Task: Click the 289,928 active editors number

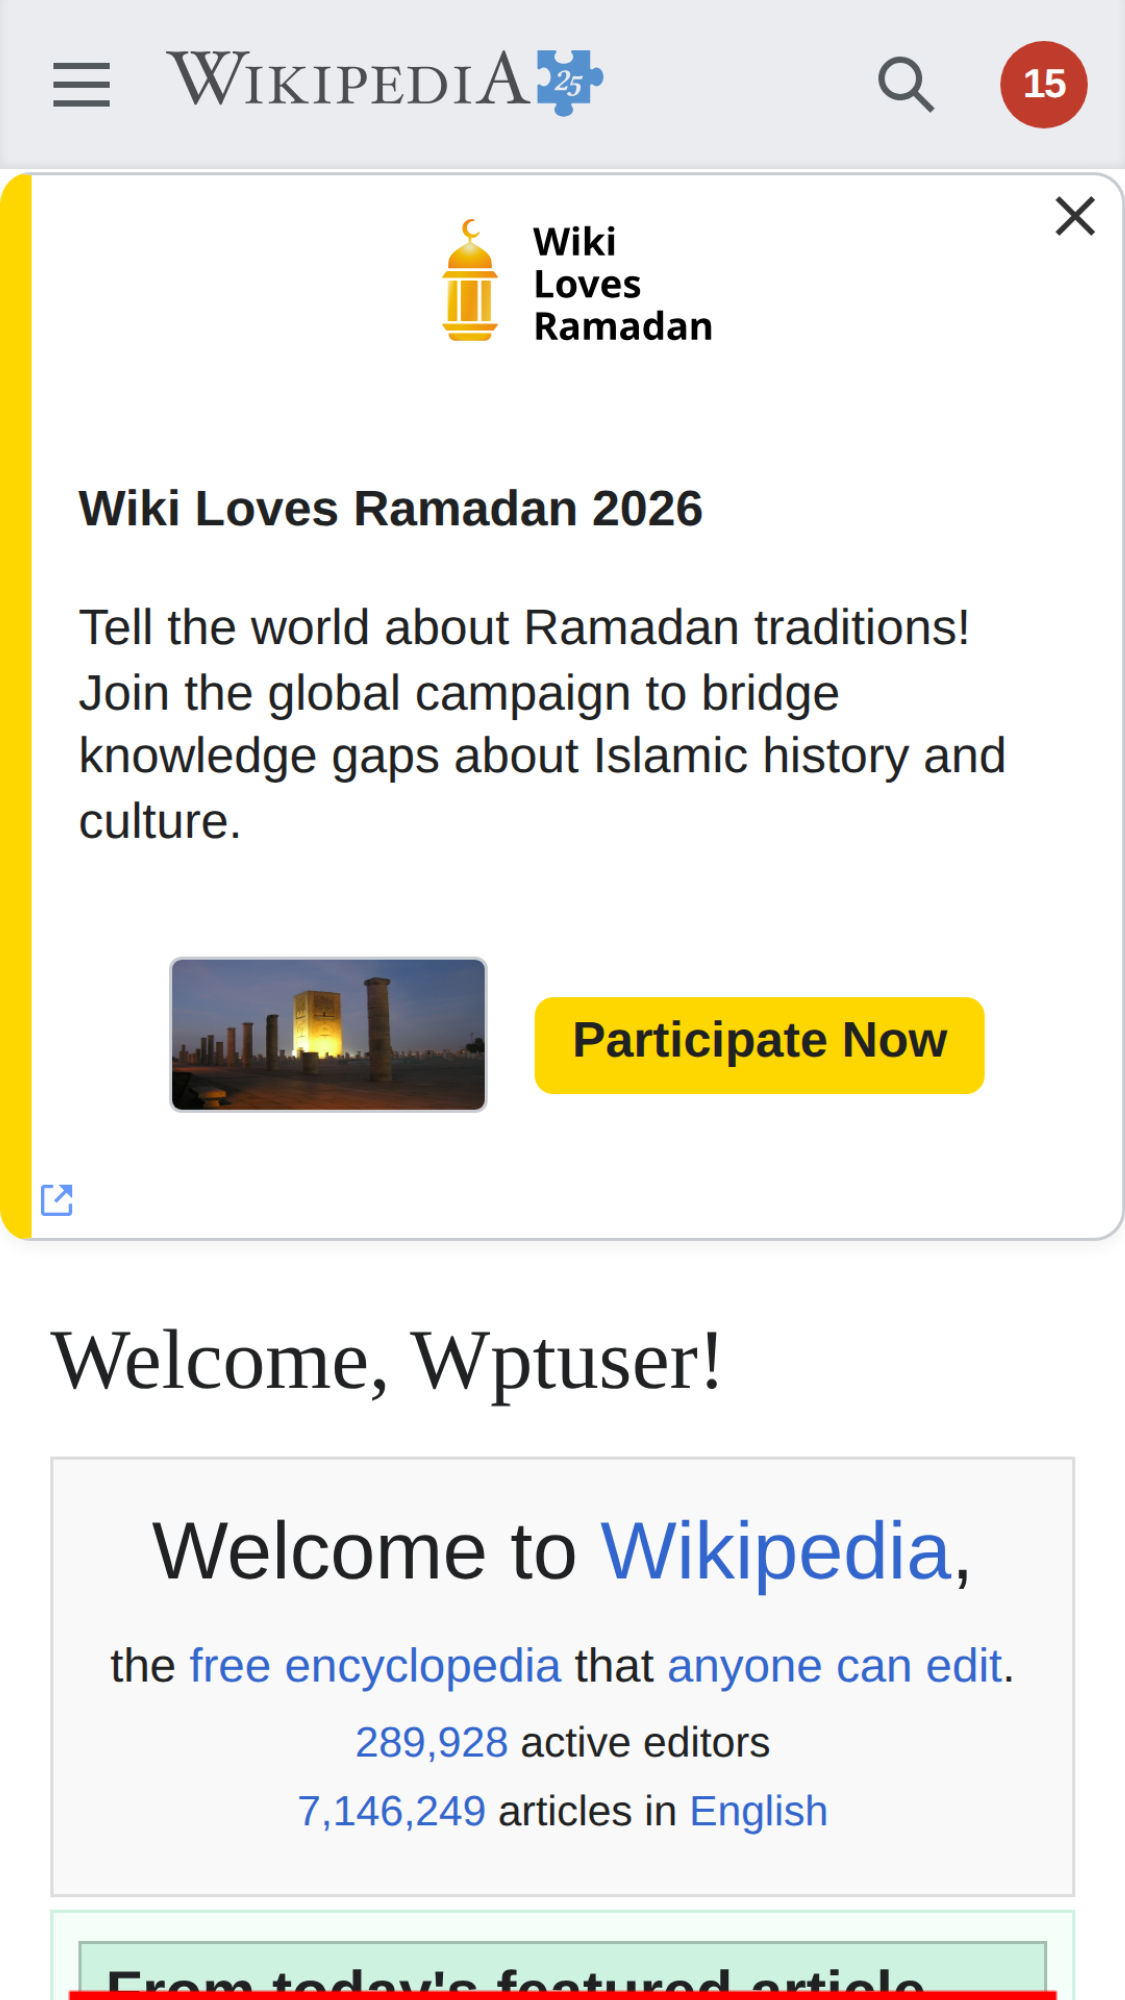Action: tap(432, 1742)
